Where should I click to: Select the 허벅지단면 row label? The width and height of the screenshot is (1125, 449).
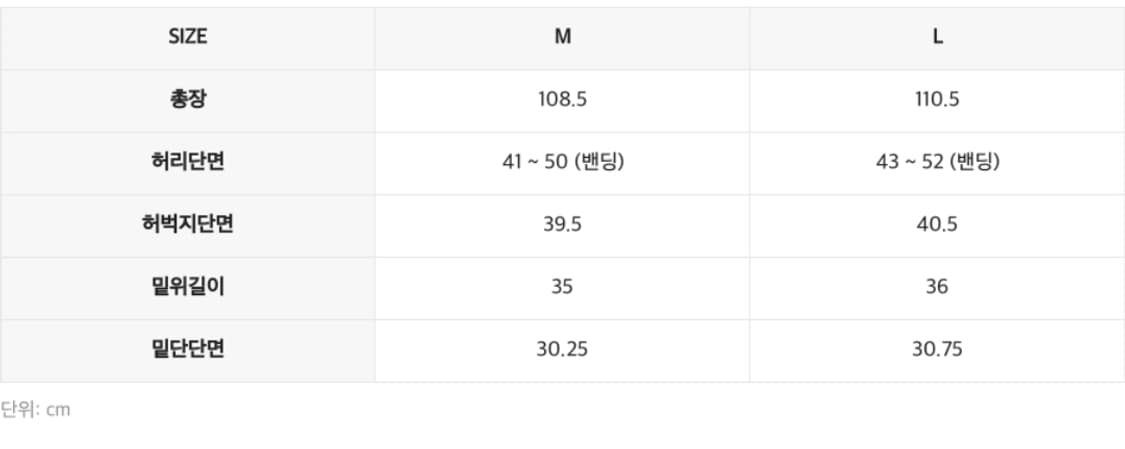[x=187, y=224]
